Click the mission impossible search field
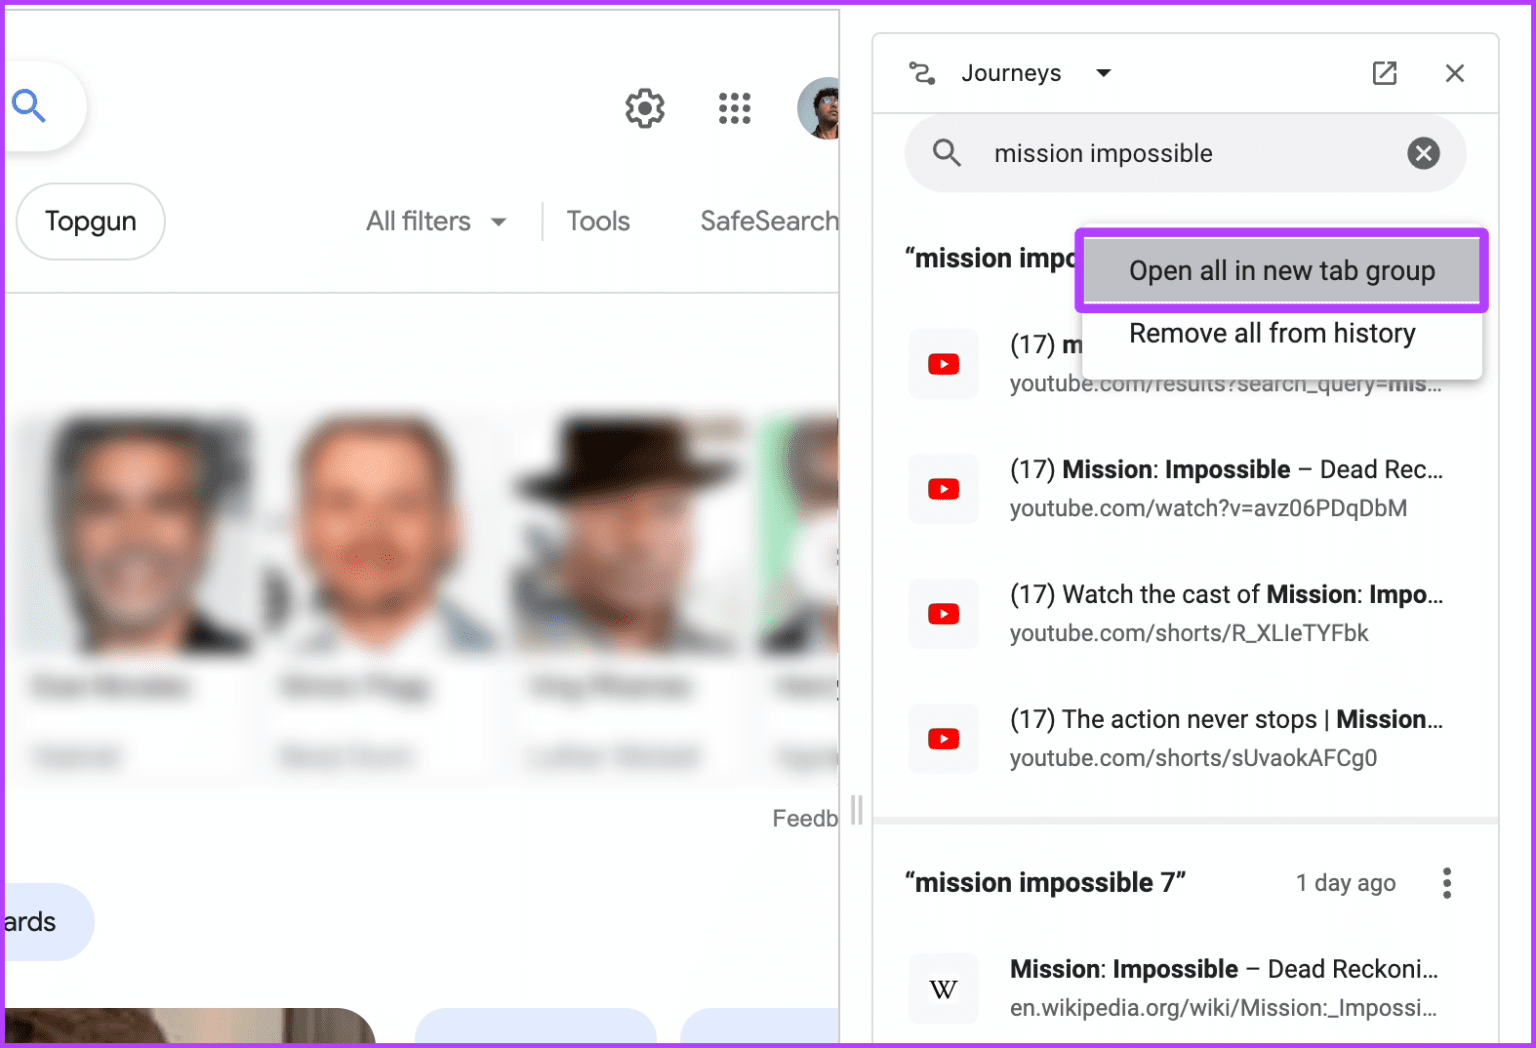Viewport: 1536px width, 1048px height. (x=1185, y=153)
